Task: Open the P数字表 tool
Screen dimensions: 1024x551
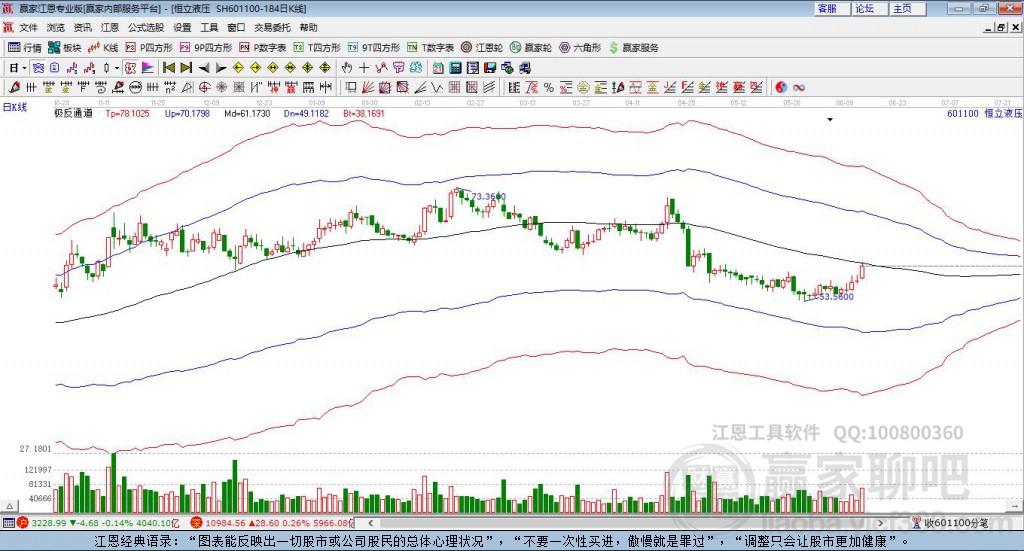Action: point(263,48)
